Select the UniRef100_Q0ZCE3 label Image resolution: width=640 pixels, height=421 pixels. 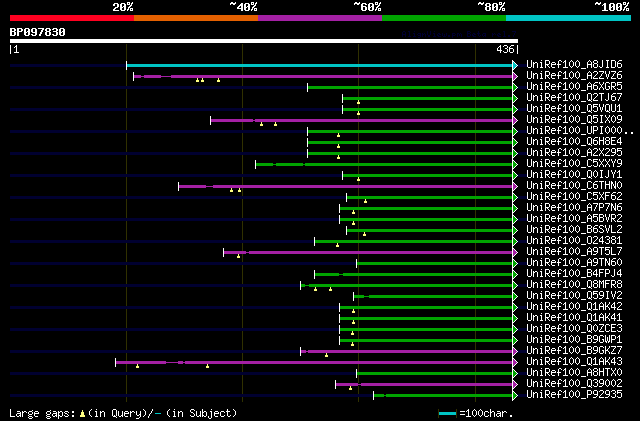click(574, 329)
